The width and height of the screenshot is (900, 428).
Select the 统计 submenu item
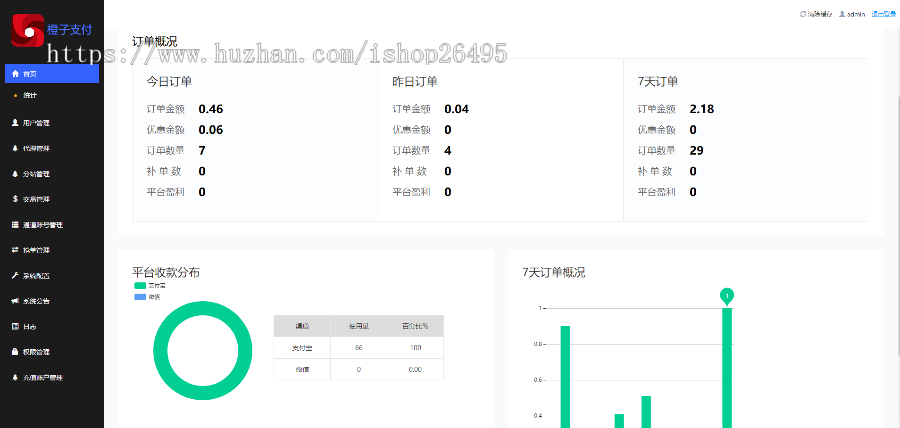point(30,95)
